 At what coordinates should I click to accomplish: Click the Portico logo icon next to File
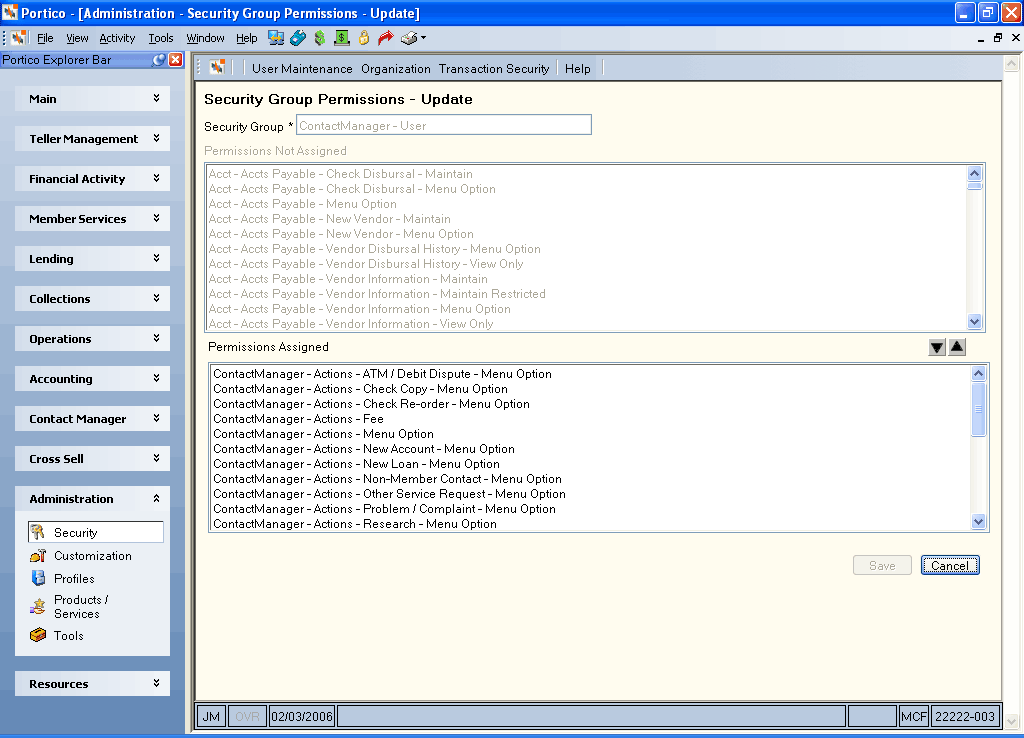[x=19, y=38]
